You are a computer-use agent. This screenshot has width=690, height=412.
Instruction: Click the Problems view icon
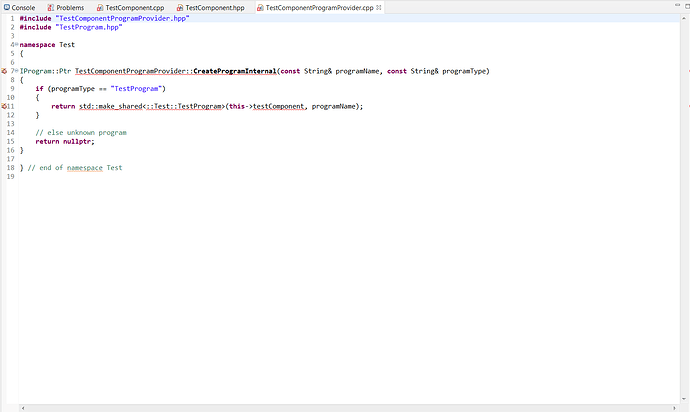coord(51,7)
